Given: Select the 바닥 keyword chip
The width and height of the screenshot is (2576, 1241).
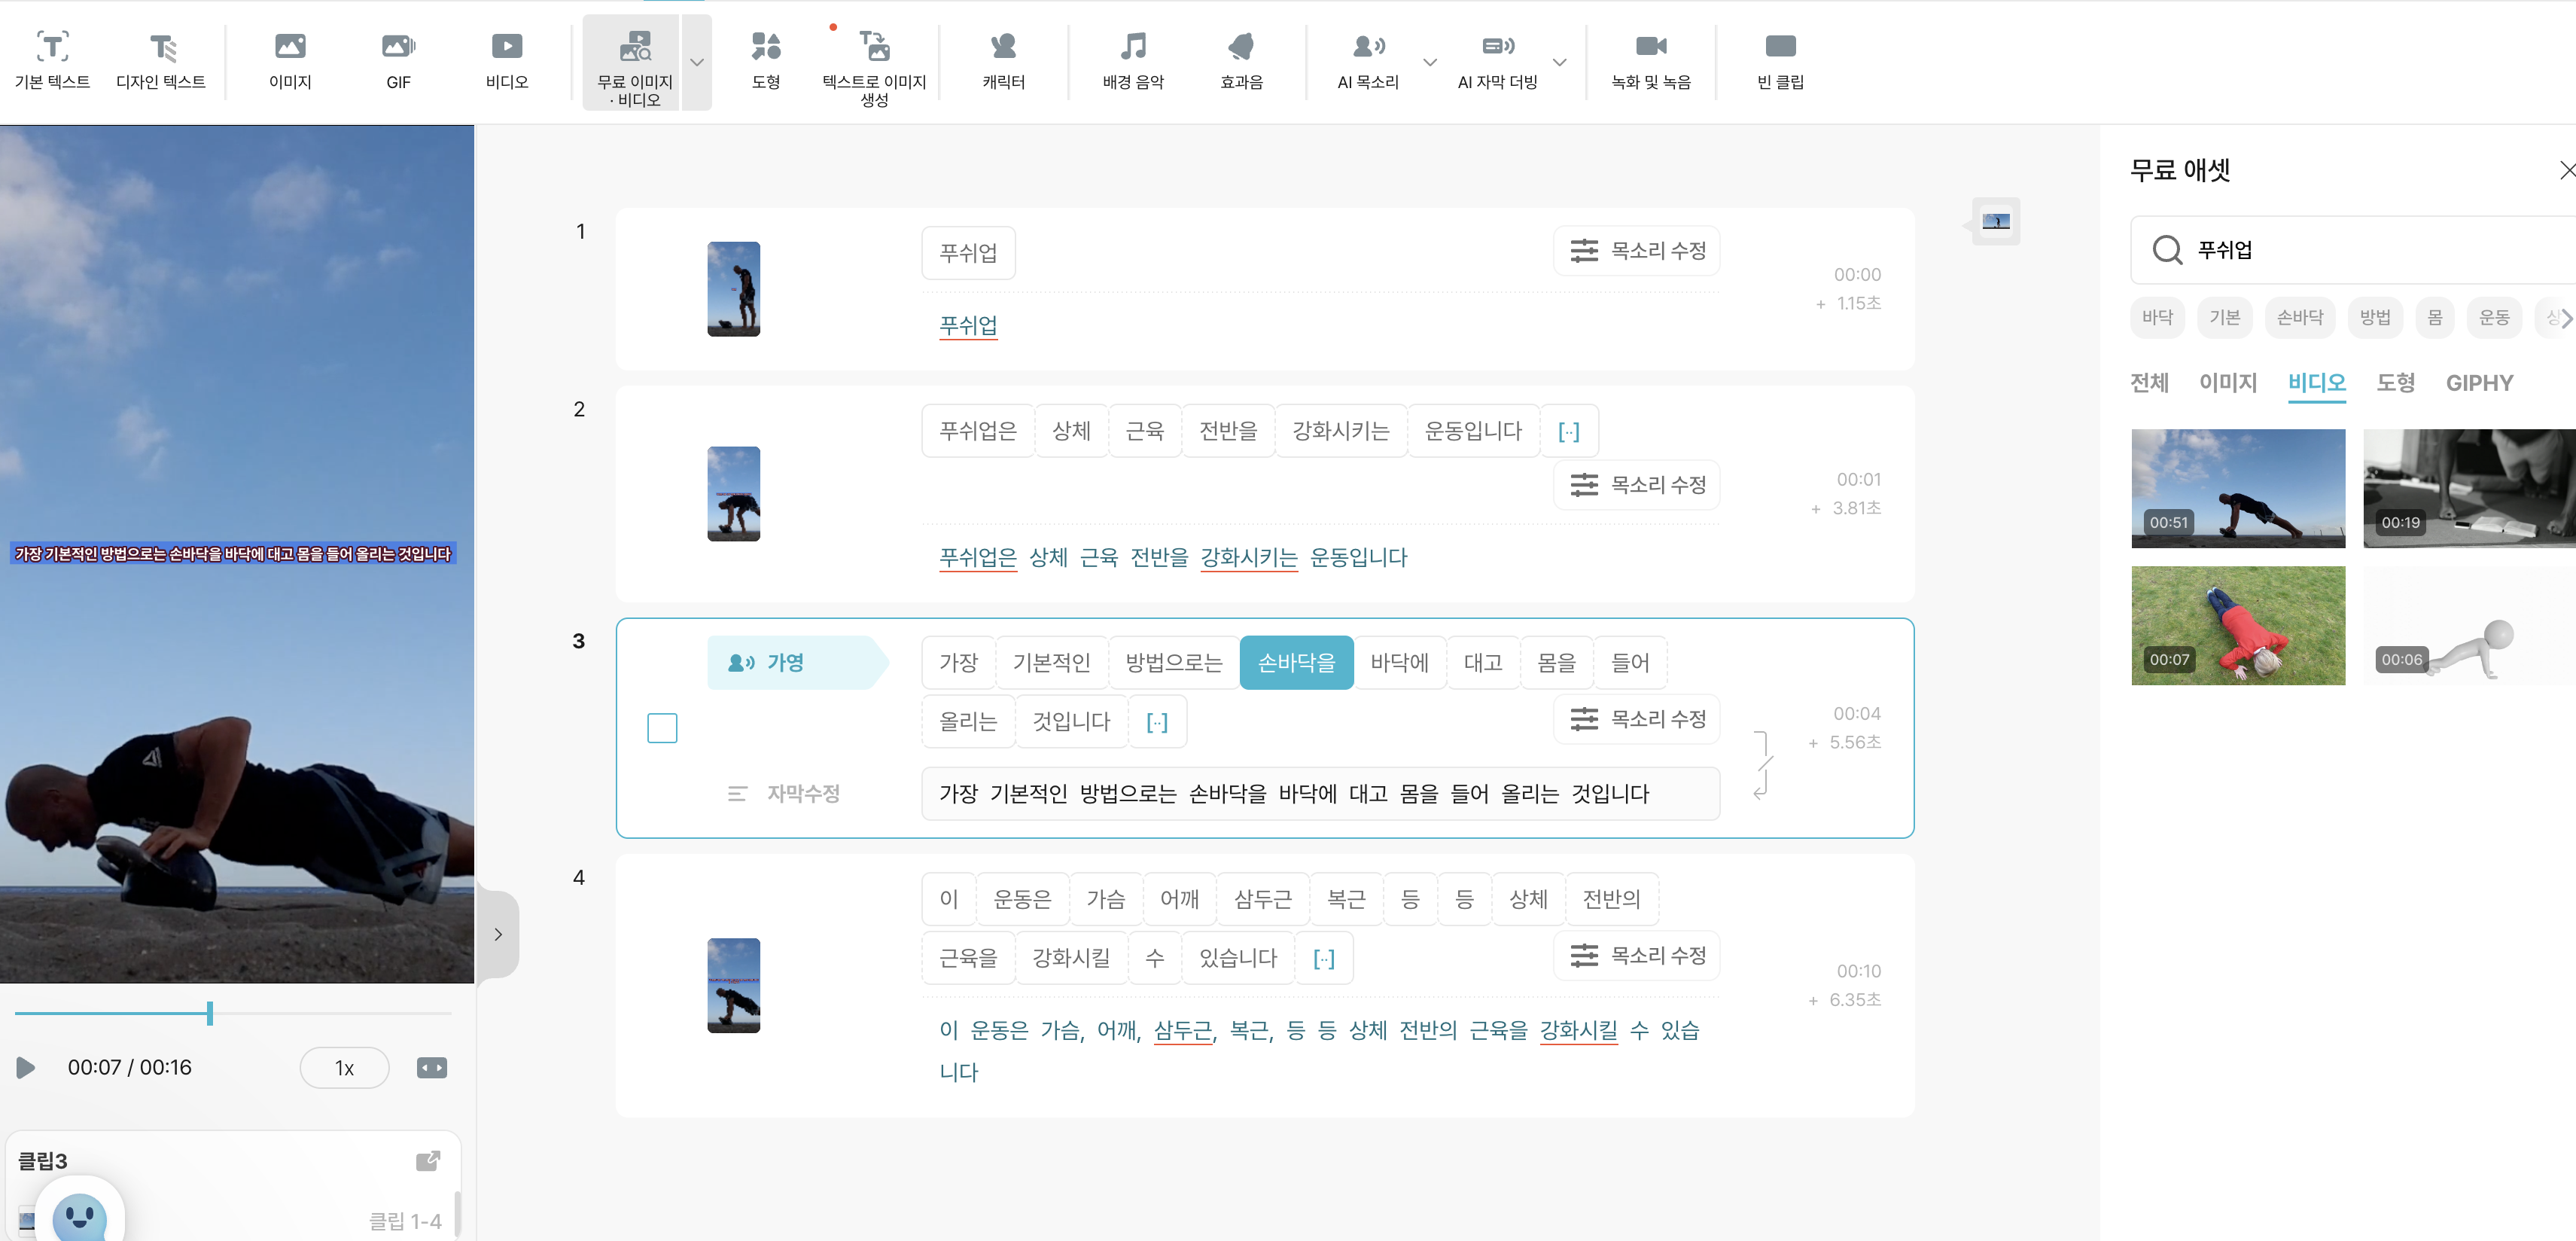Looking at the screenshot, I should [x=2157, y=317].
